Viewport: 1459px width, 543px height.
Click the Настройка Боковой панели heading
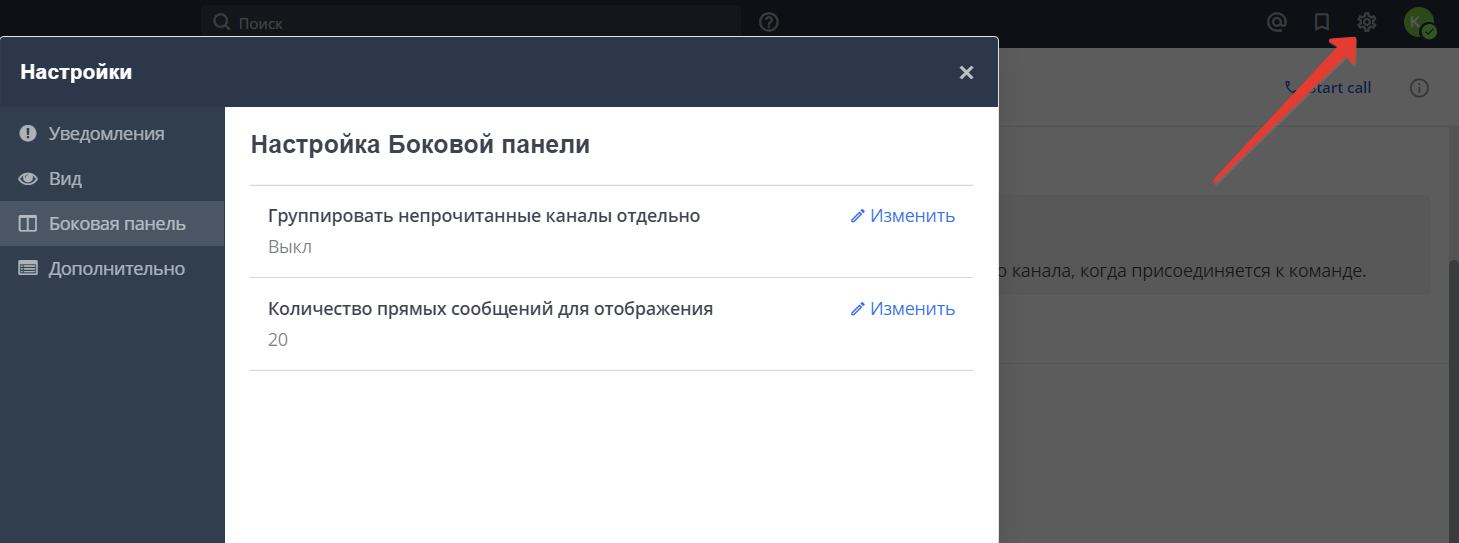[x=420, y=145]
